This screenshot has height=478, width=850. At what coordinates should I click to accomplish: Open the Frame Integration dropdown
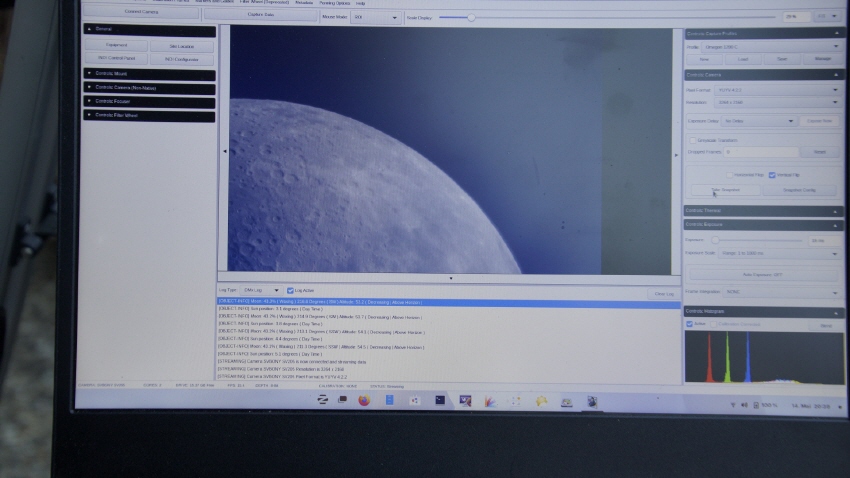coord(782,292)
